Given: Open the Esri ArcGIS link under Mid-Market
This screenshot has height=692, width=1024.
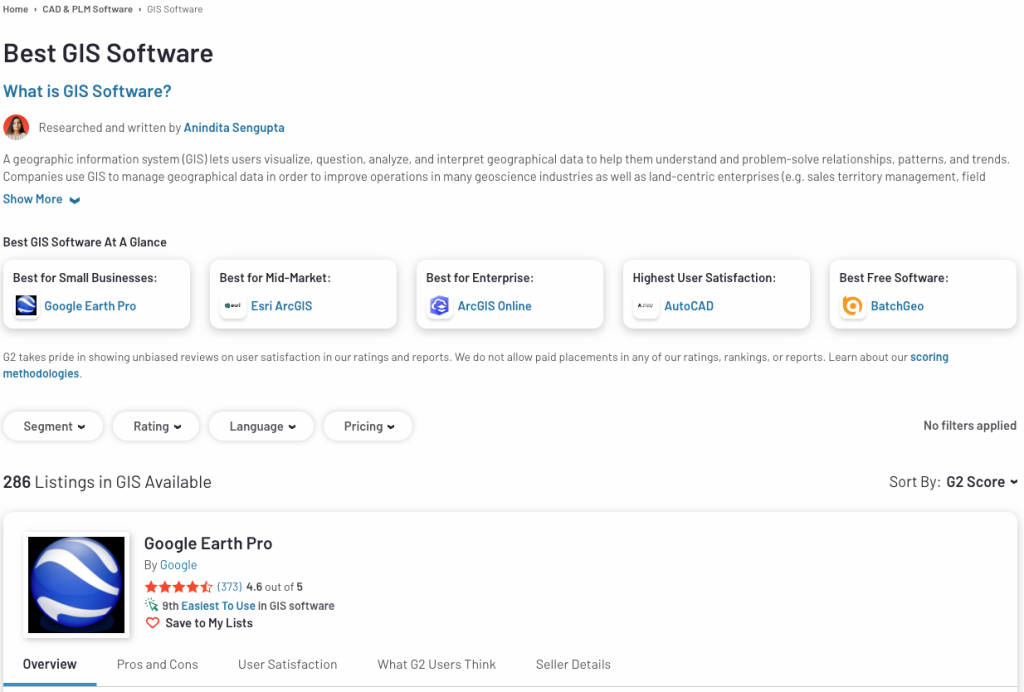Looking at the screenshot, I should point(281,306).
